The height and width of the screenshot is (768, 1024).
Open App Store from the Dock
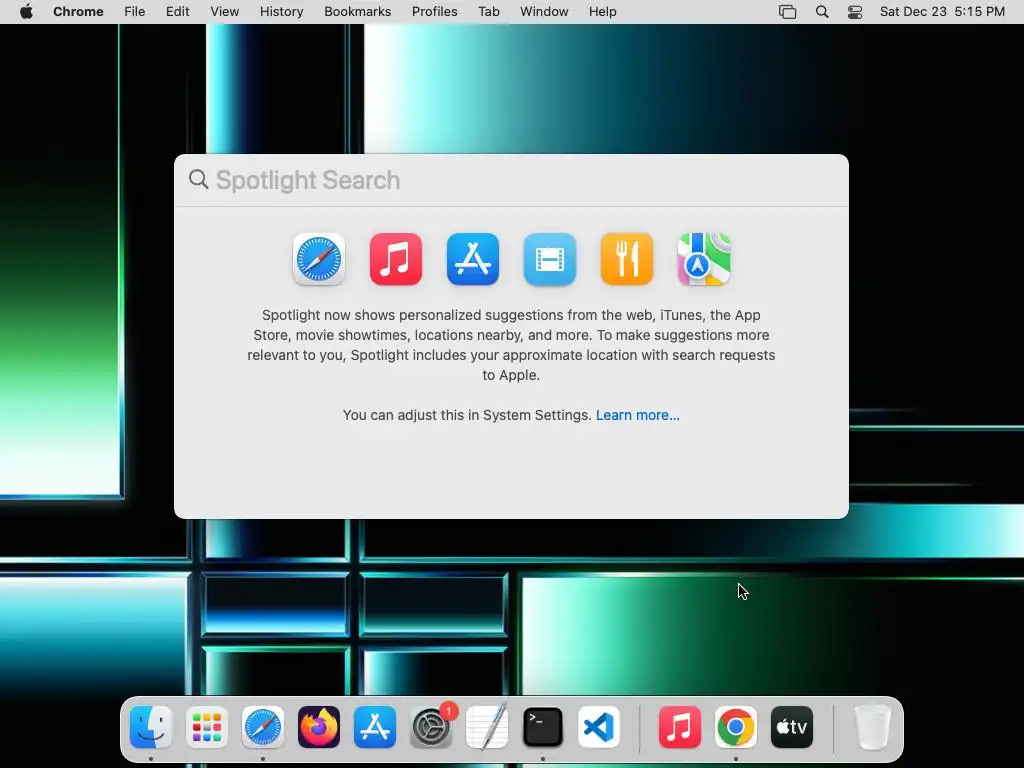click(375, 727)
